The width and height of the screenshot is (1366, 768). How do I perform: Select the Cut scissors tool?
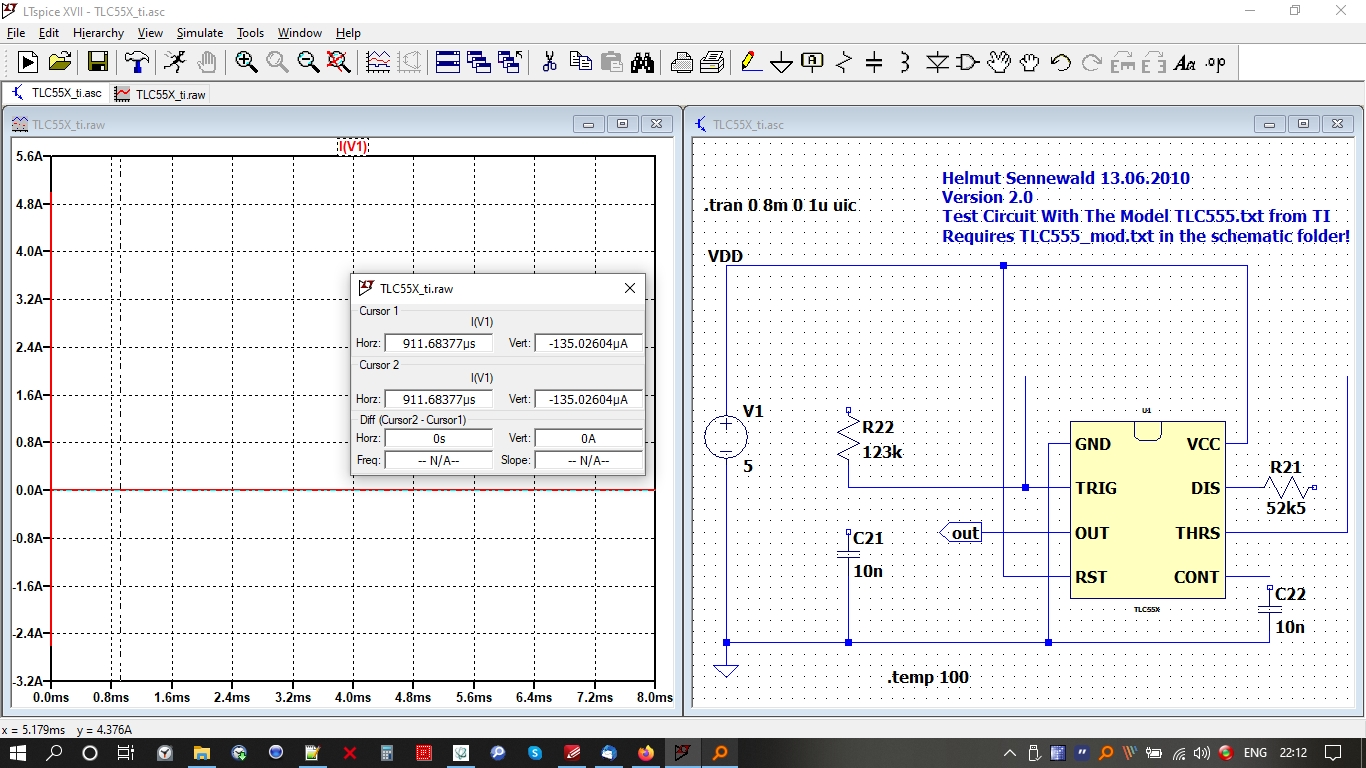coord(549,62)
